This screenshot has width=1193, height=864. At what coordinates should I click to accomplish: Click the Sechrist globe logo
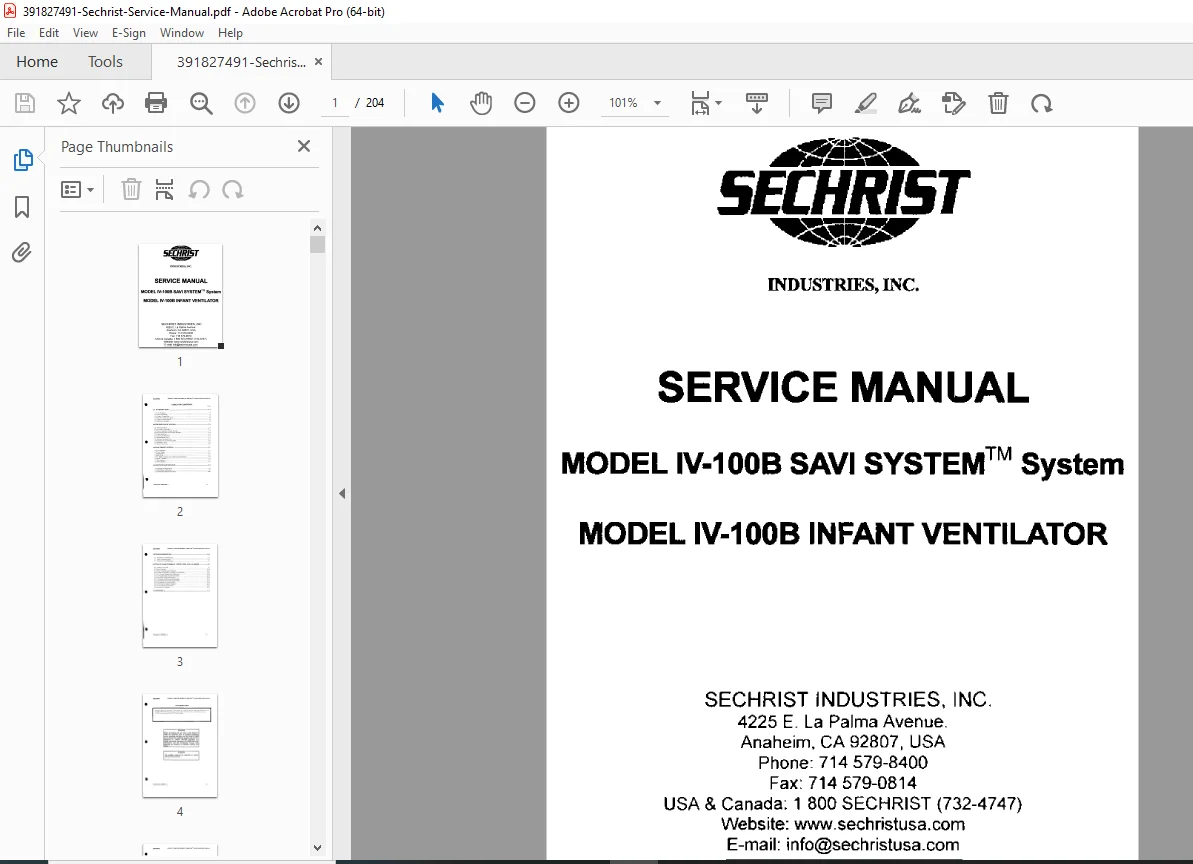(x=843, y=192)
